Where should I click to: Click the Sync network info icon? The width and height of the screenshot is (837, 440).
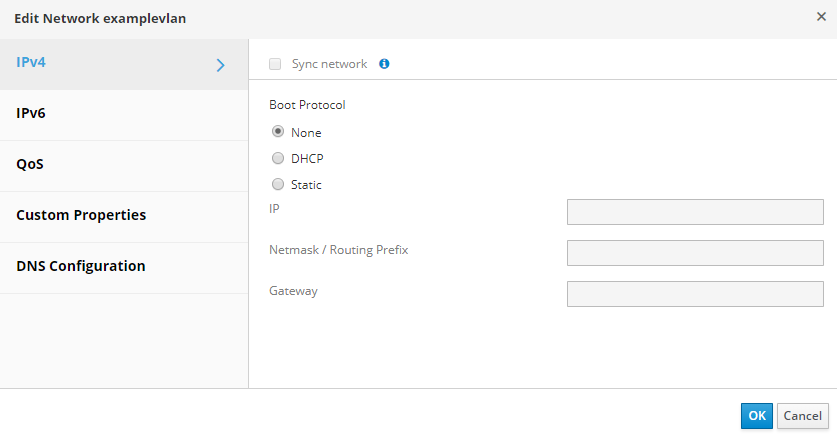[384, 64]
